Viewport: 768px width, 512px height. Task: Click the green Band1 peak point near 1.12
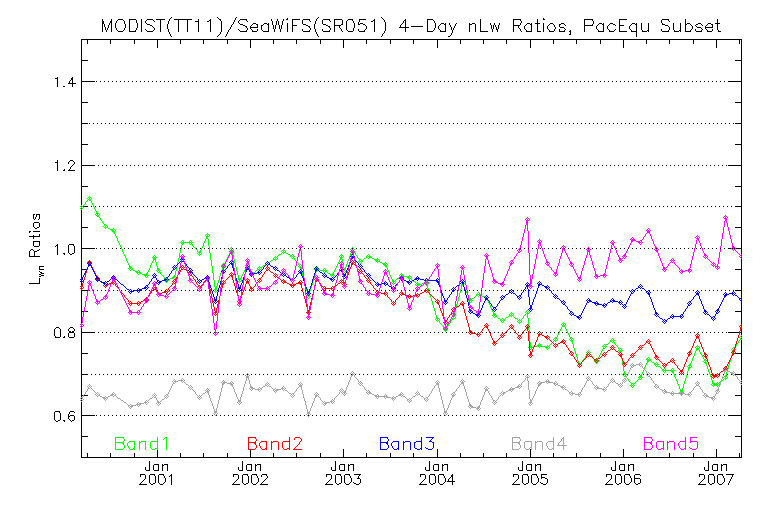[90, 198]
